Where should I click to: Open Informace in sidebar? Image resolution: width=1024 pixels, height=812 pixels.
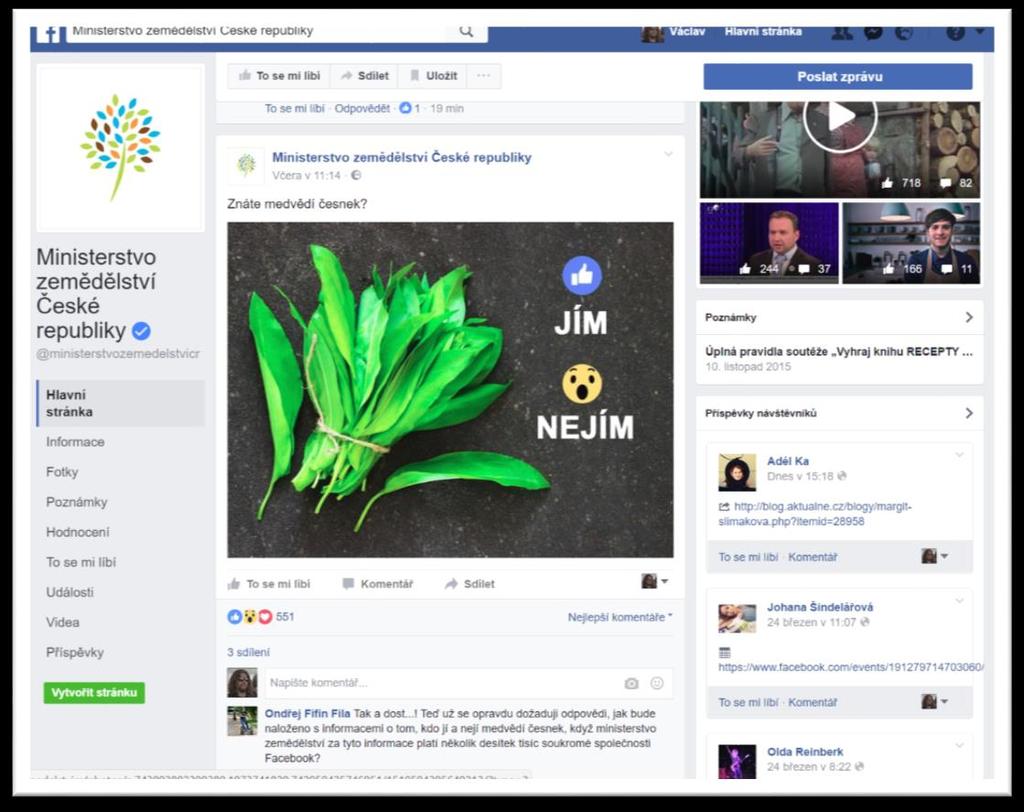(x=75, y=442)
